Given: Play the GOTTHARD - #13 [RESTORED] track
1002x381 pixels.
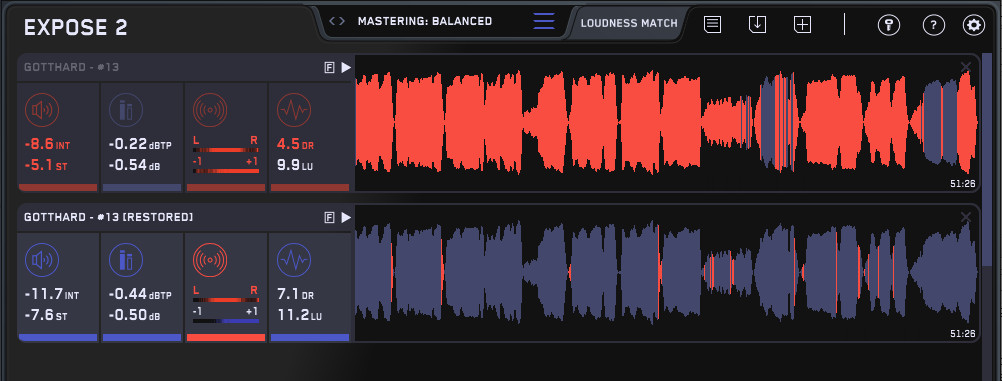Looking at the screenshot, I should click(x=346, y=217).
